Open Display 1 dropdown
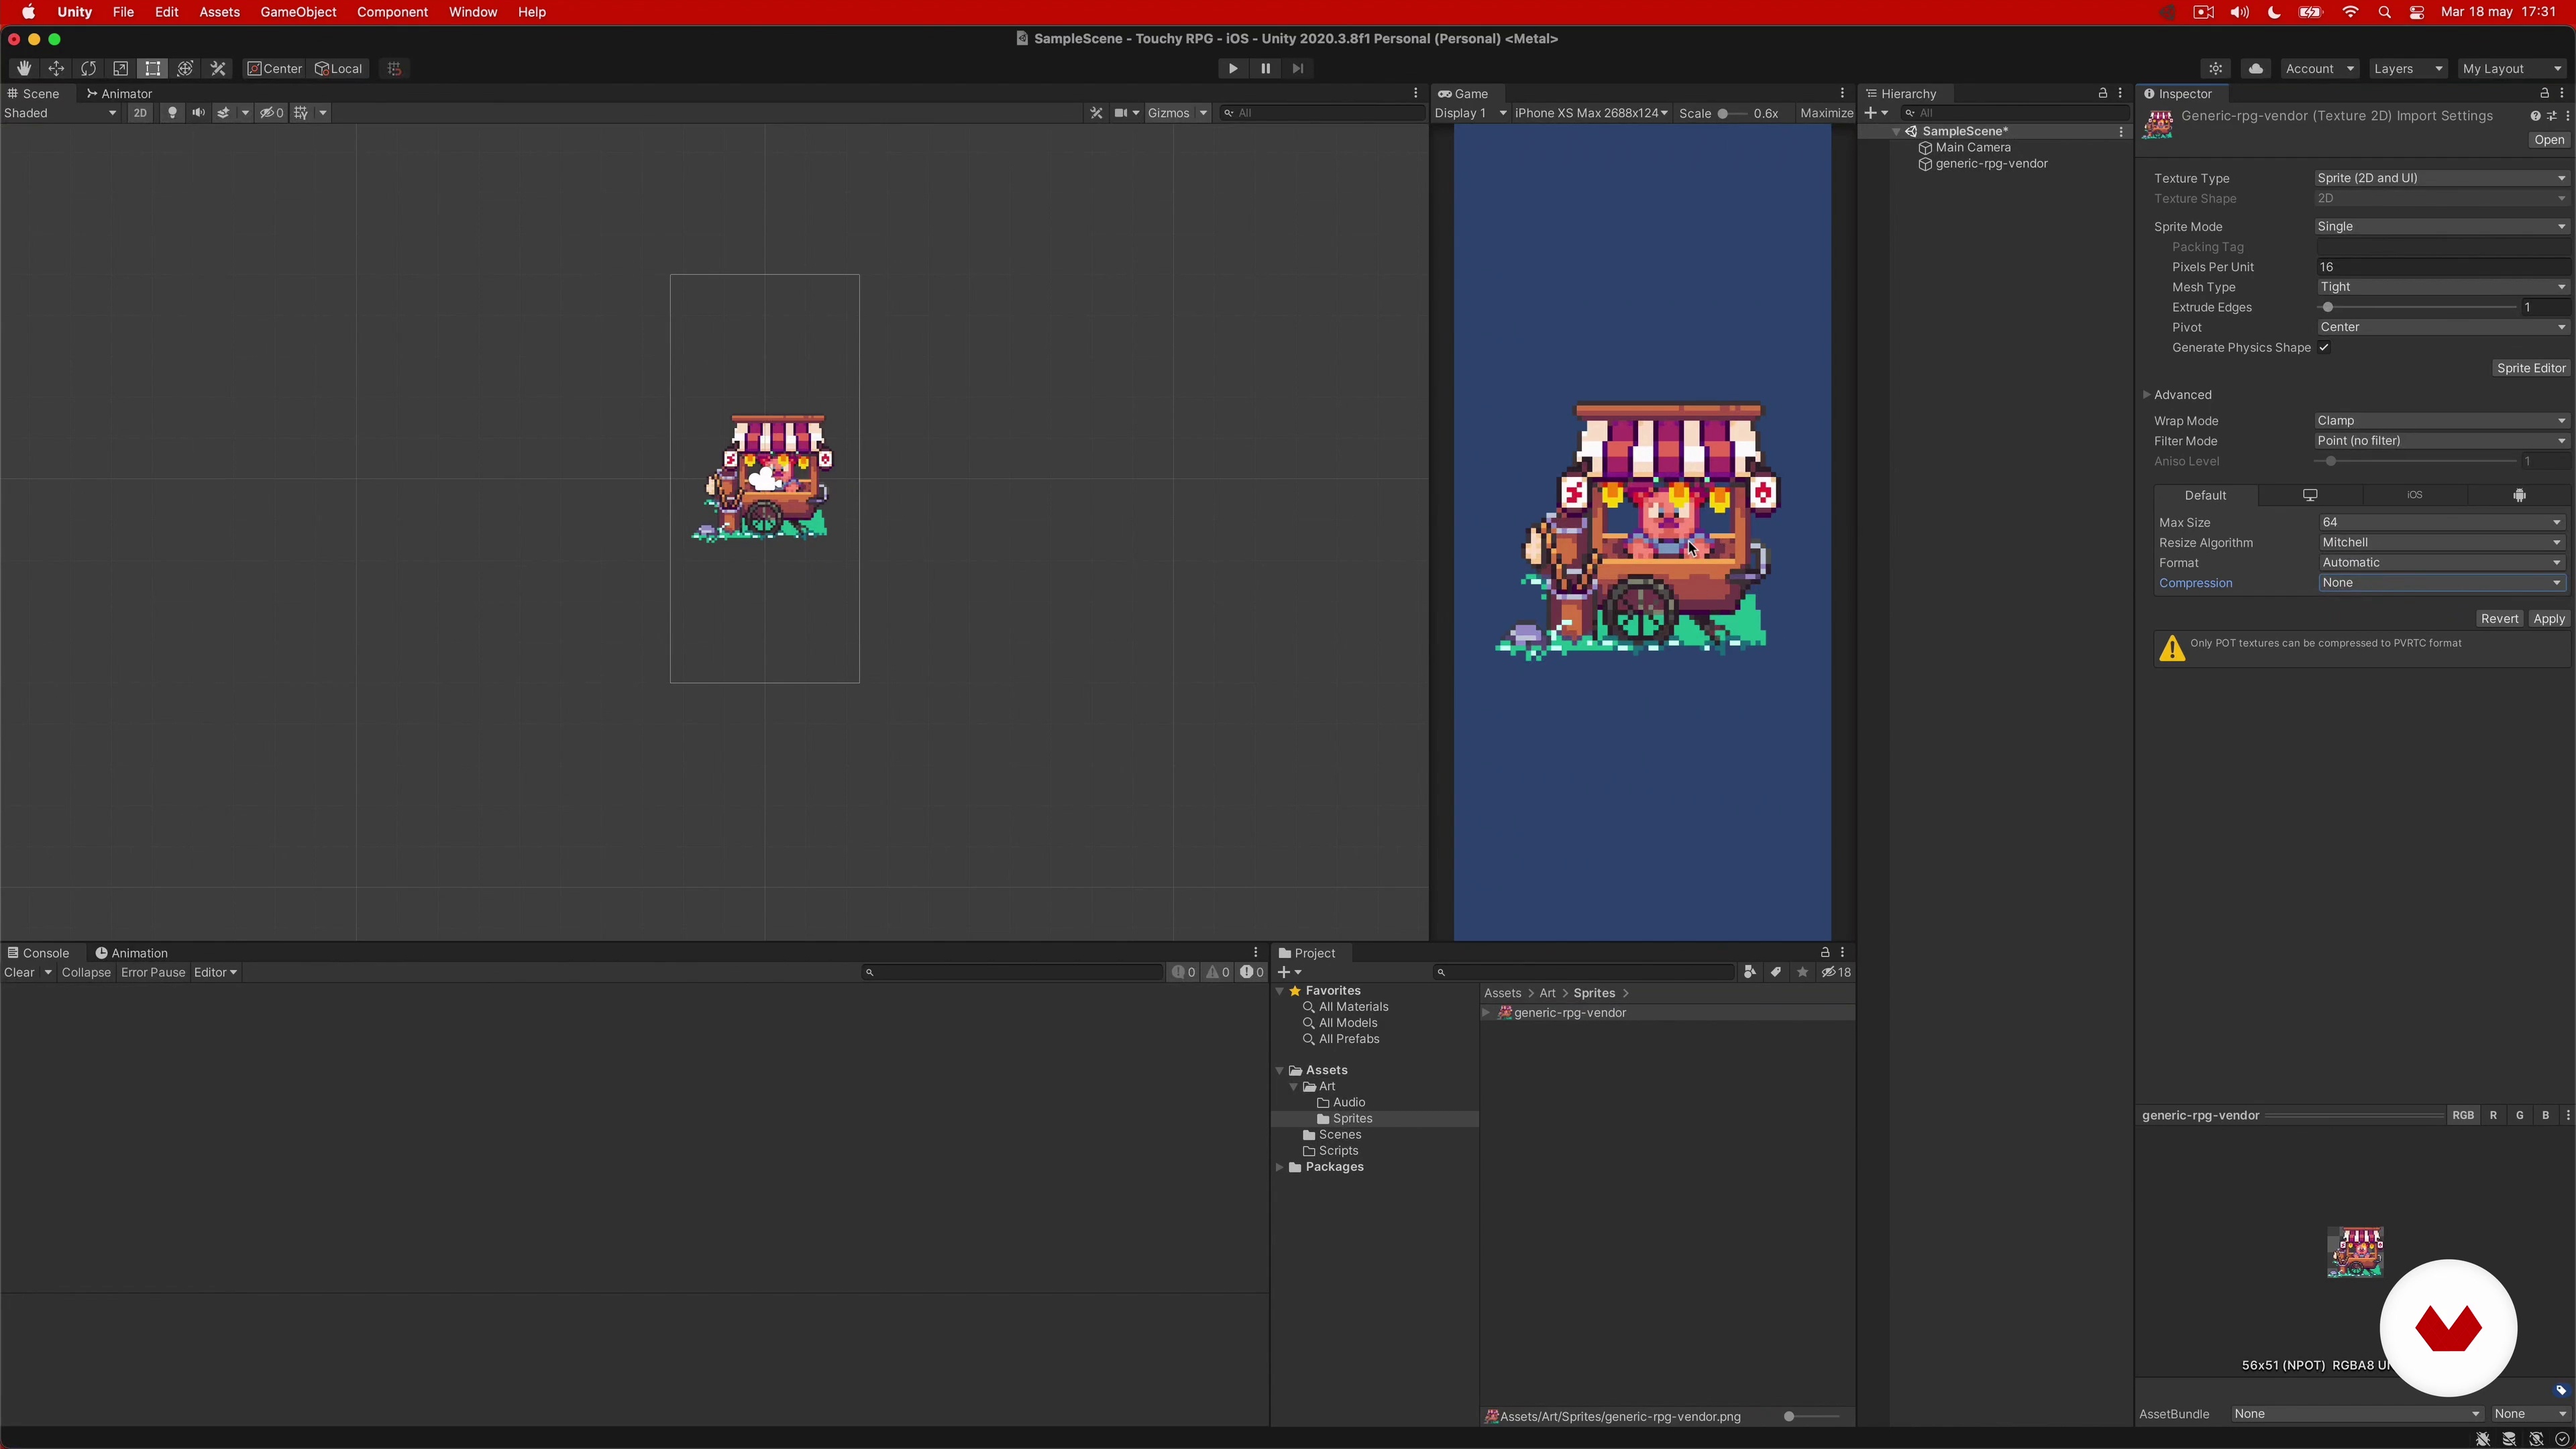This screenshot has width=2576, height=1449. point(1470,113)
